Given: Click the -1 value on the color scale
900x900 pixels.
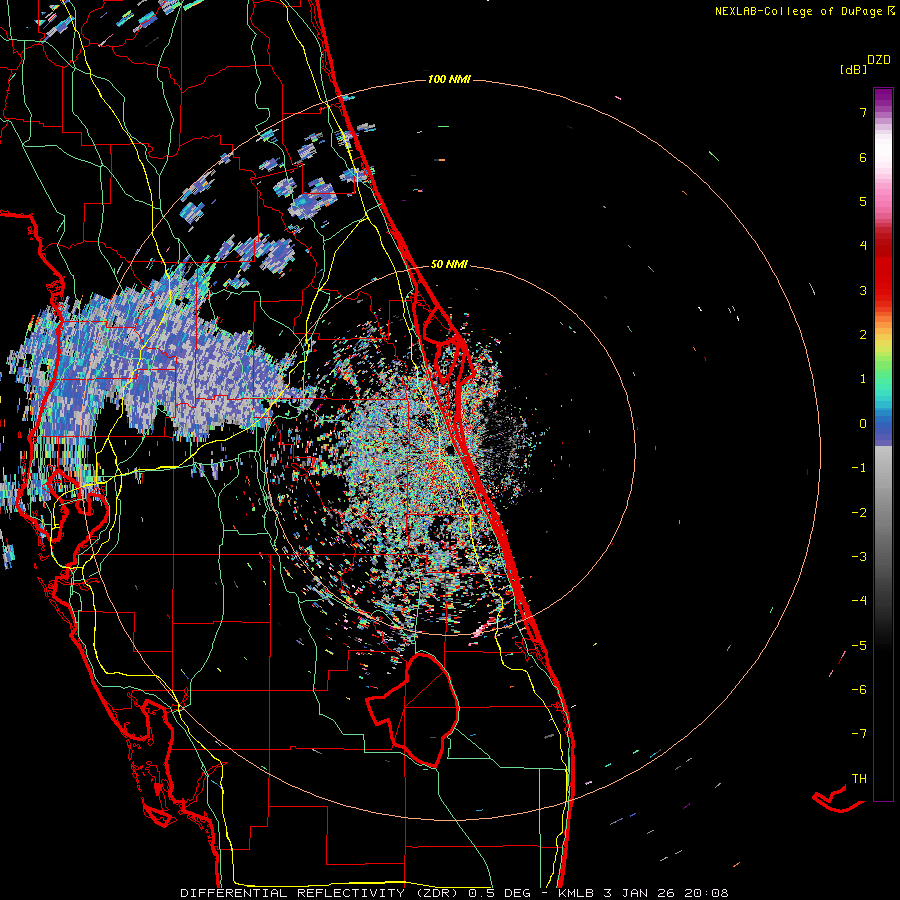Looking at the screenshot, I should (x=859, y=468).
